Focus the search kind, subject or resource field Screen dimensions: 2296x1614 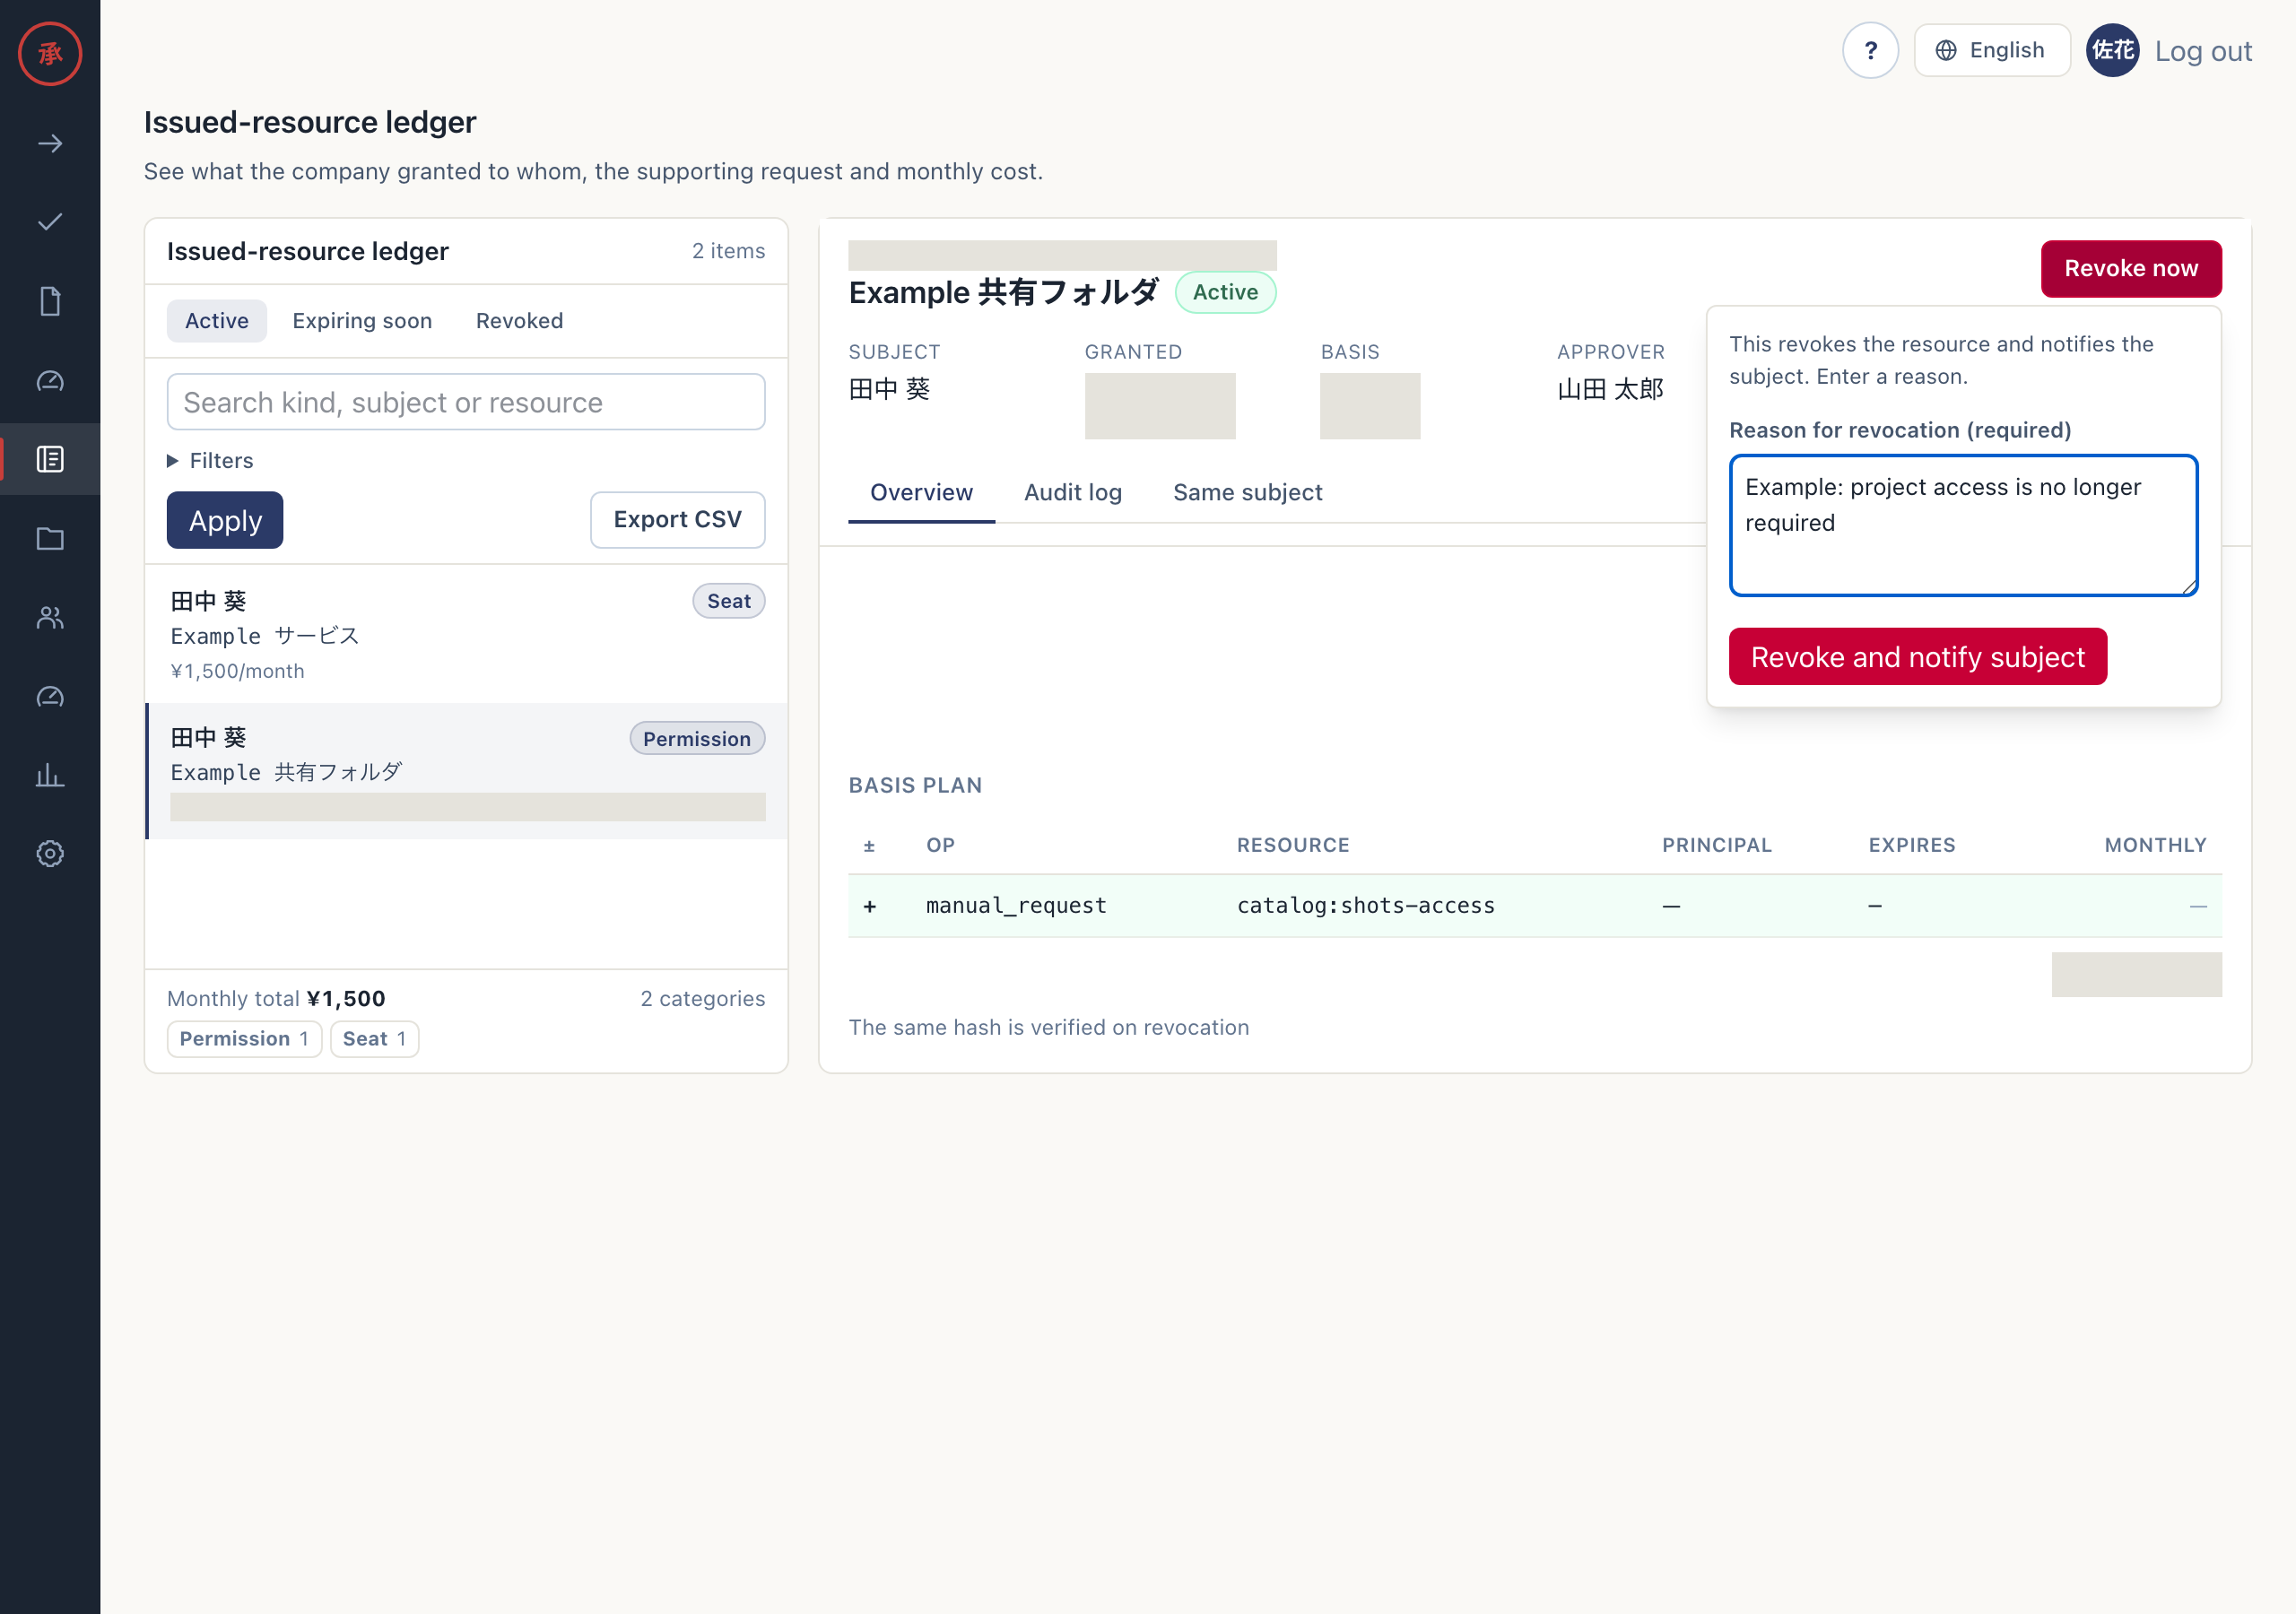pyautogui.click(x=466, y=402)
